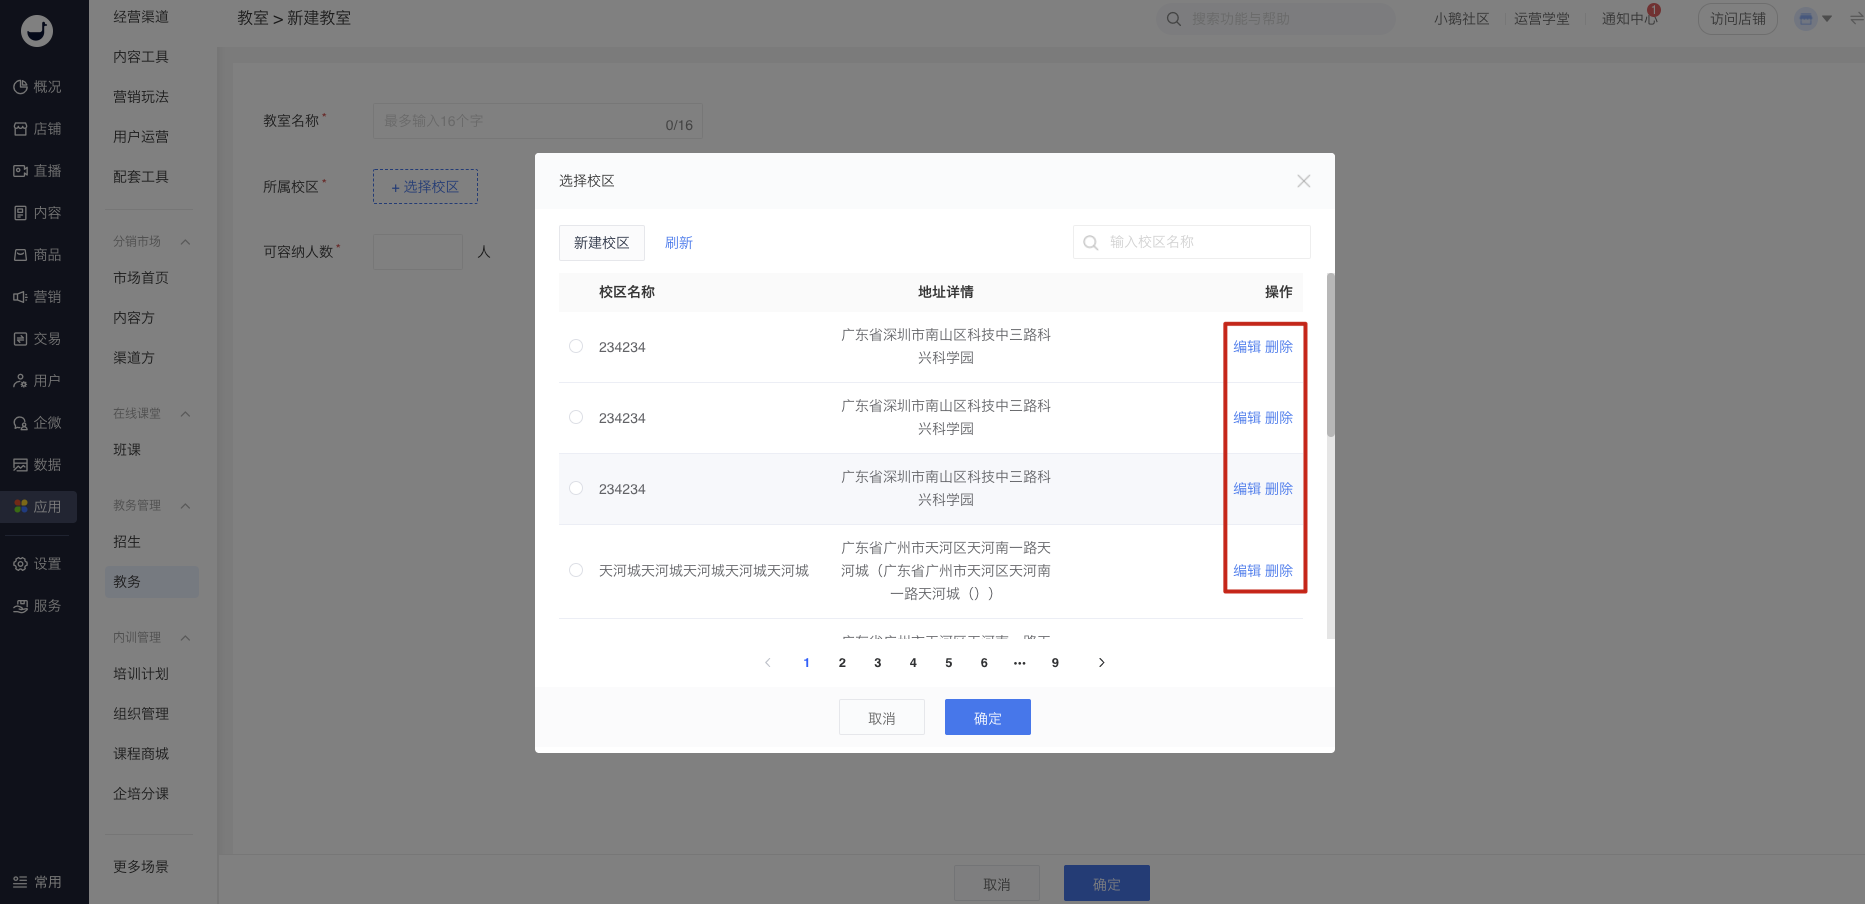Collapse the 教务管理 menu group
The image size is (1865, 904).
pyautogui.click(x=185, y=506)
